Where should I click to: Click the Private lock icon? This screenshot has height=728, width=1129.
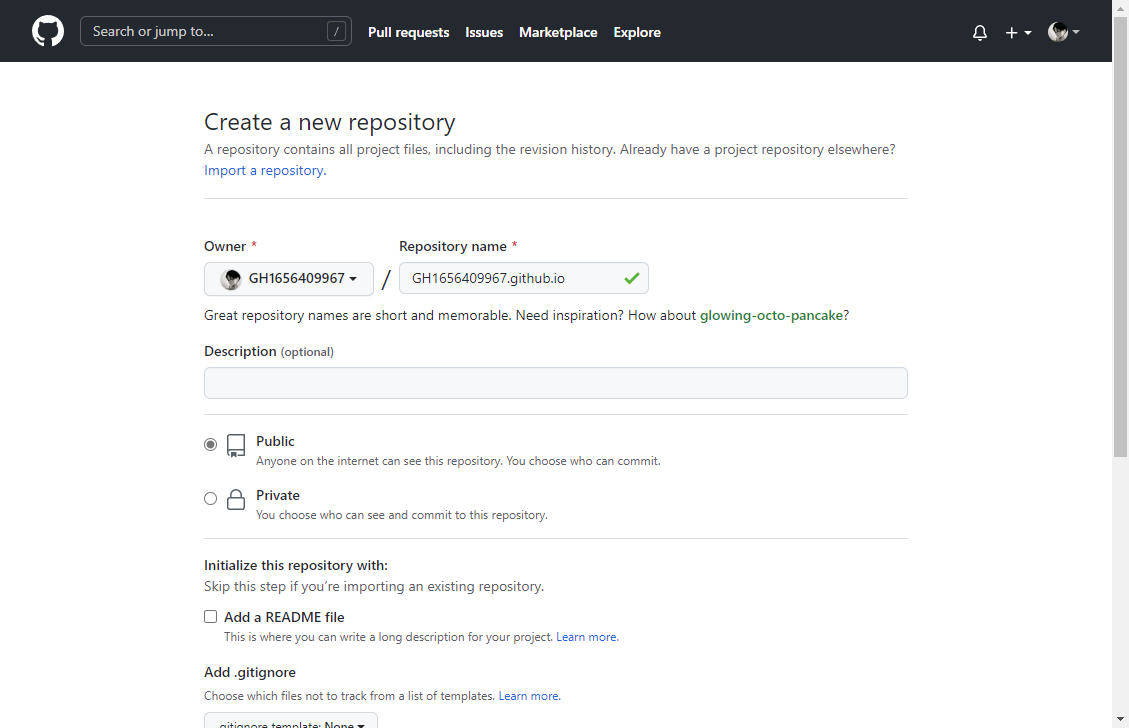[x=236, y=500]
